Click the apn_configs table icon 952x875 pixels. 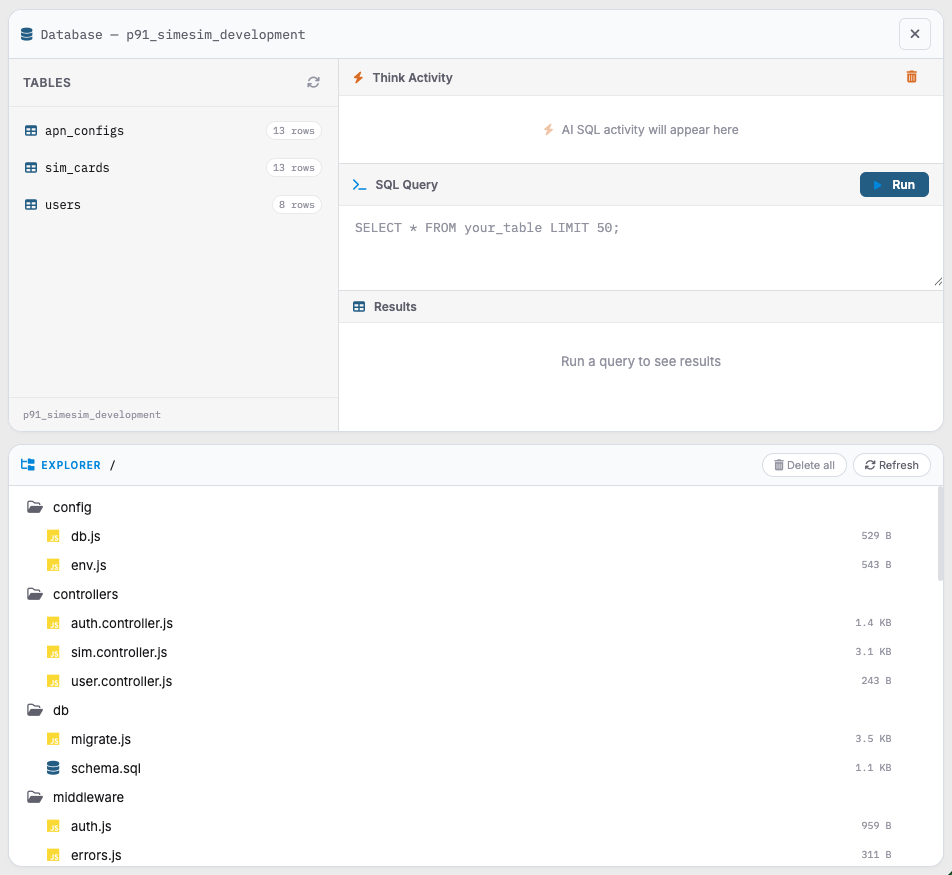[x=31, y=131]
